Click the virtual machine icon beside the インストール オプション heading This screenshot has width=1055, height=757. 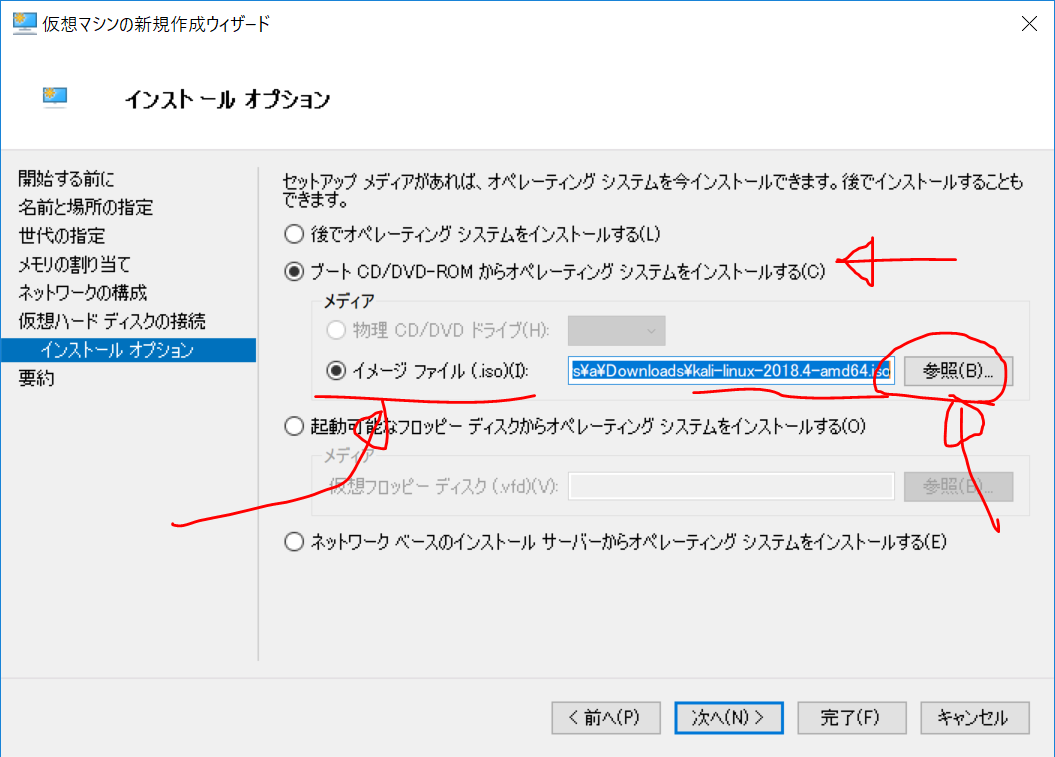point(55,97)
